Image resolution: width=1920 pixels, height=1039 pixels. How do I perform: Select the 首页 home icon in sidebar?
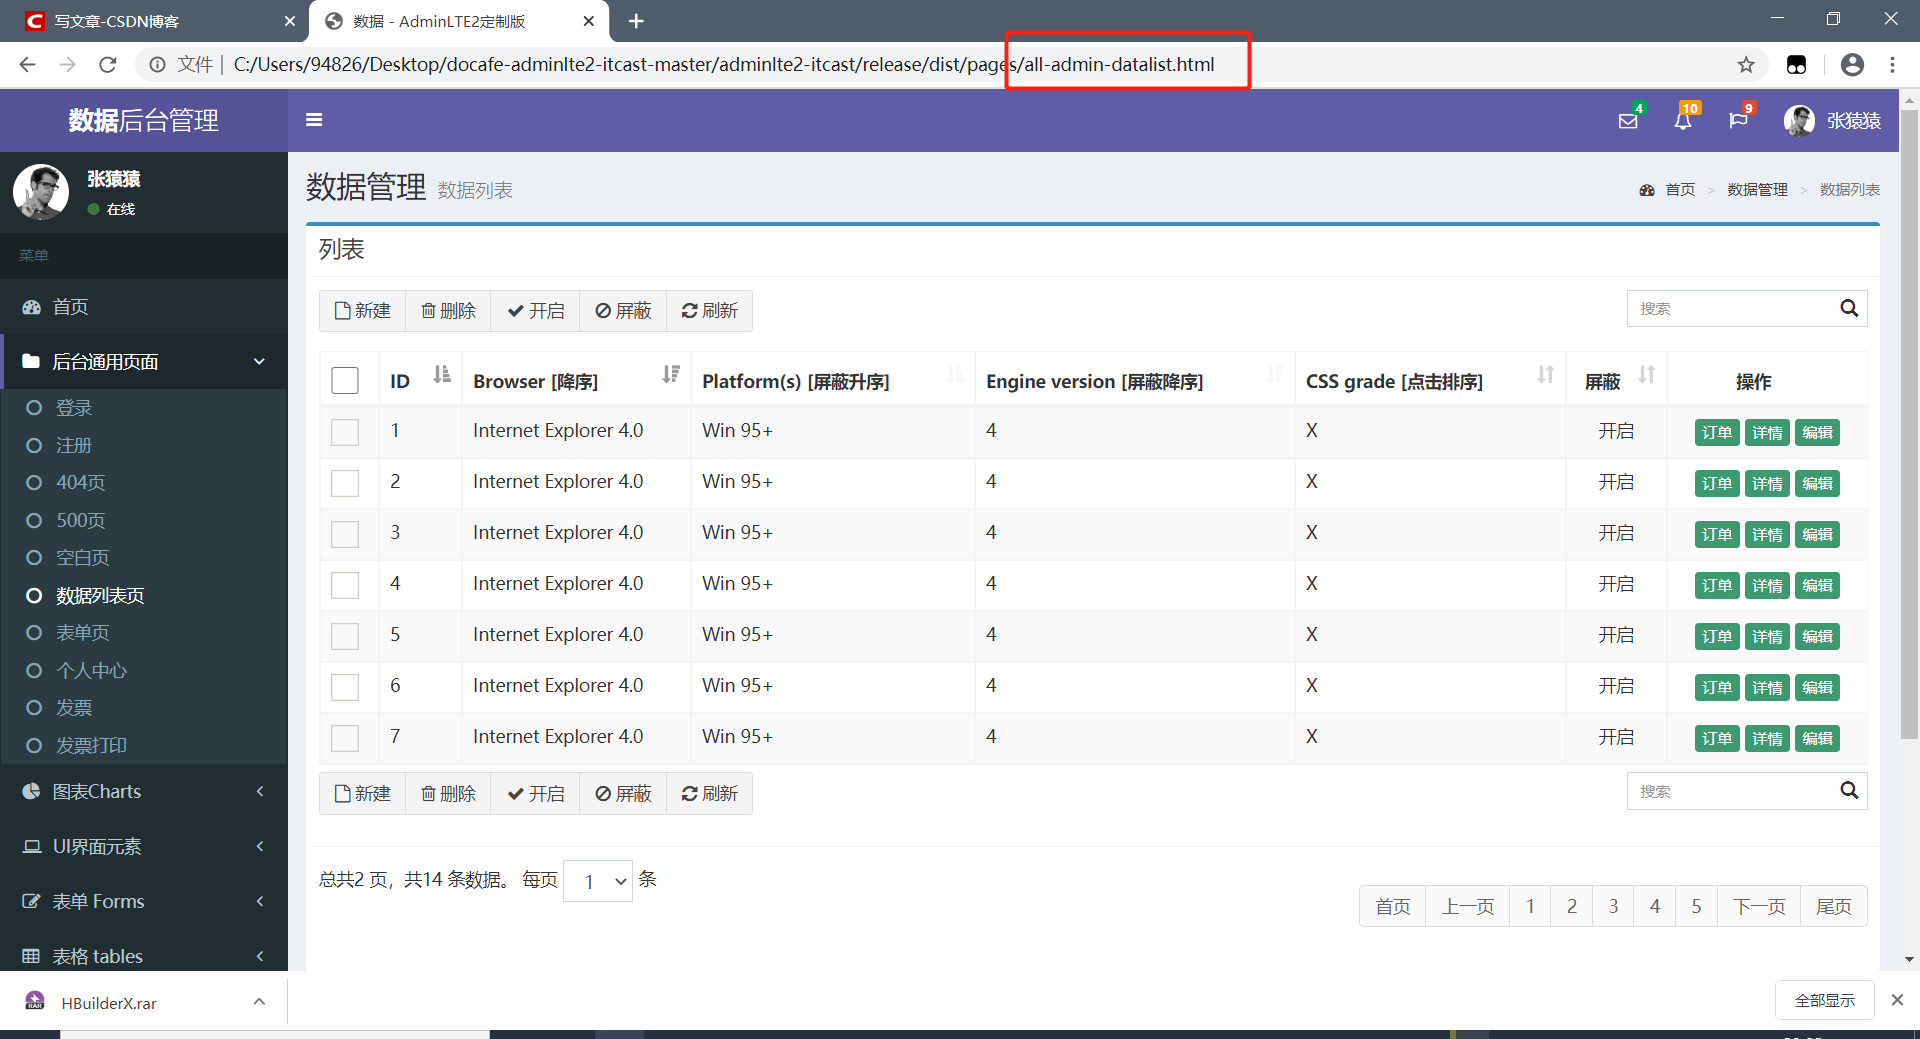tap(31, 307)
